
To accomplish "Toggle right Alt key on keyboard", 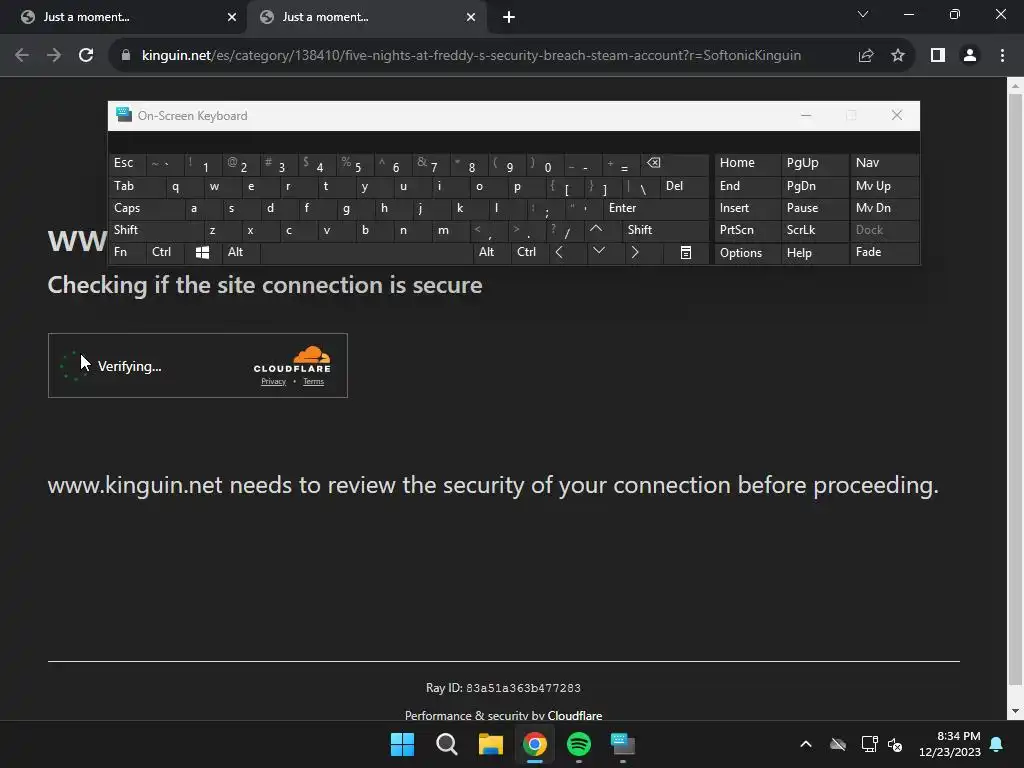I will (491, 252).
